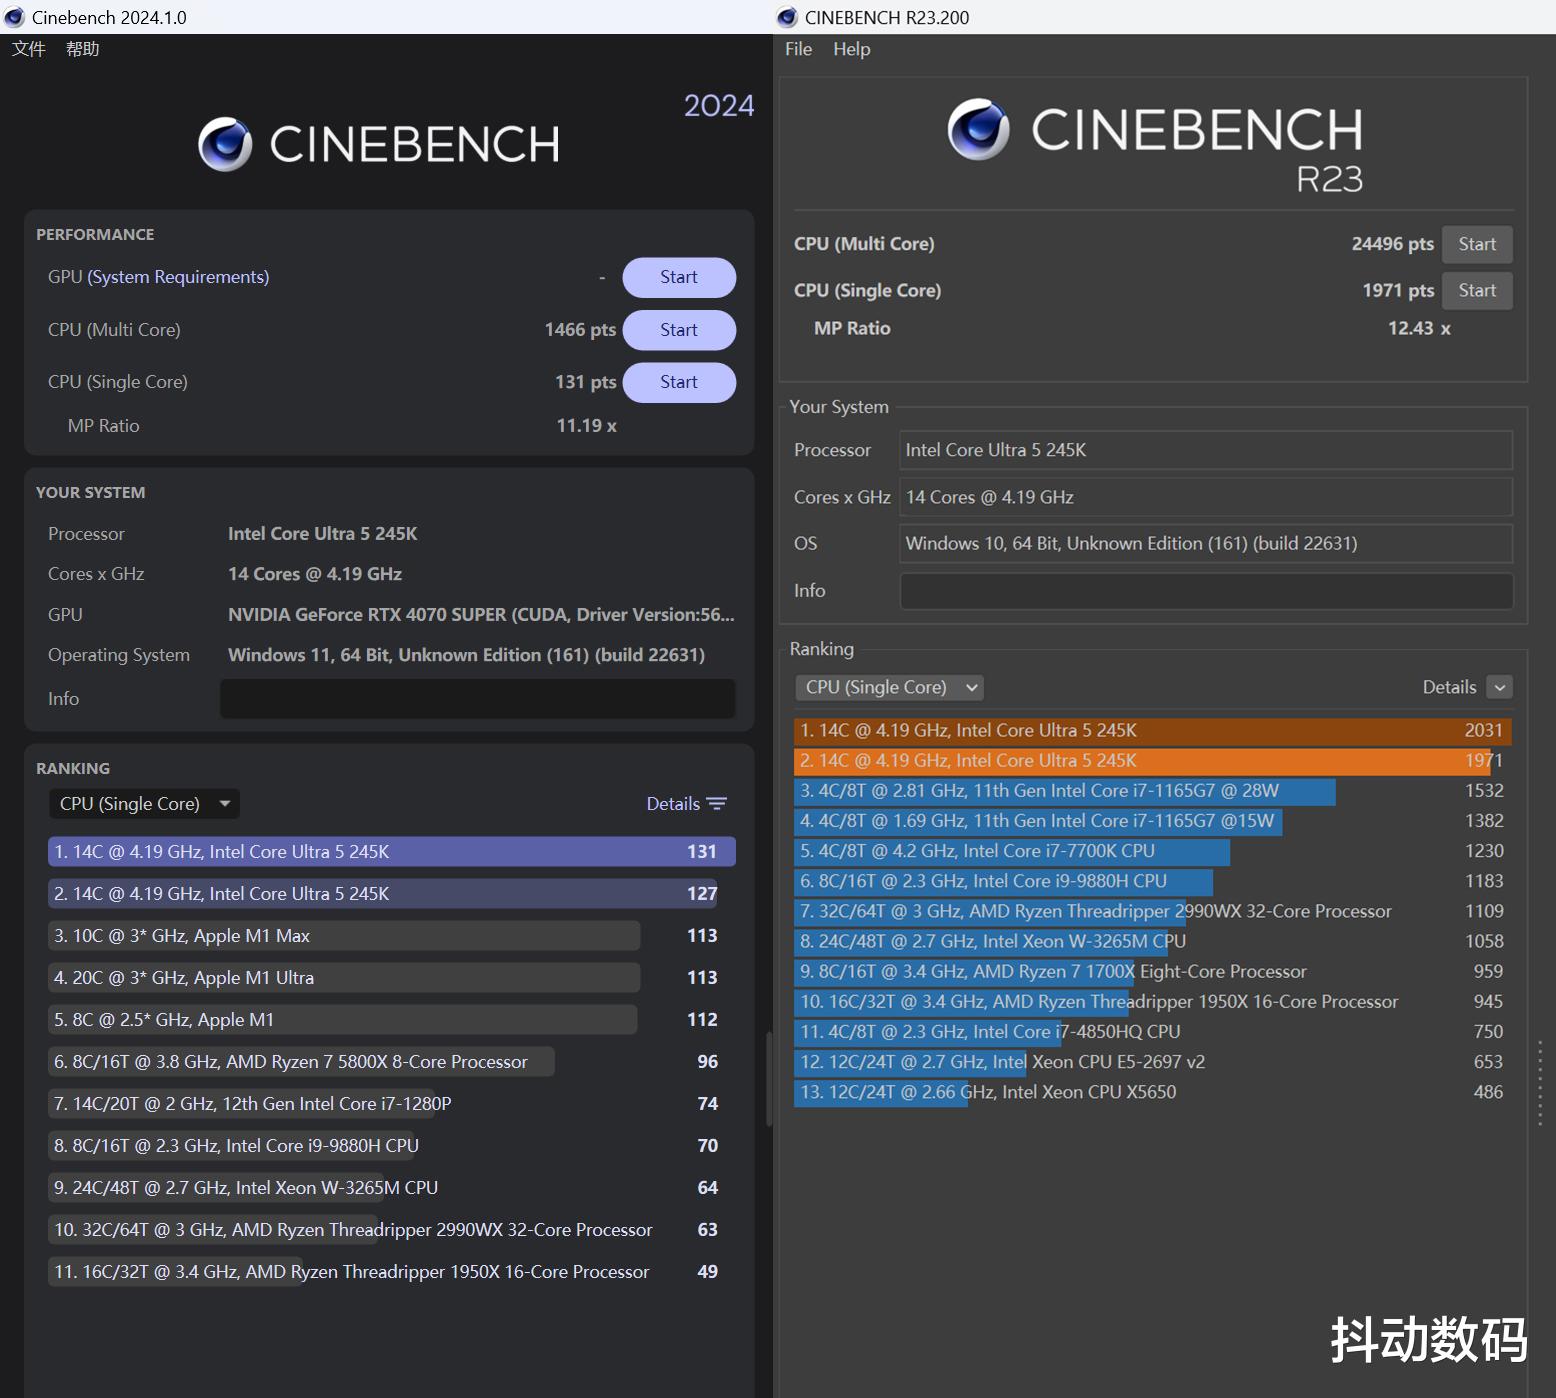Screen dimensions: 1556x1398
Task: Click the NVIDIA GeForce RTX 4070 SUPER GPU text
Action: click(481, 615)
